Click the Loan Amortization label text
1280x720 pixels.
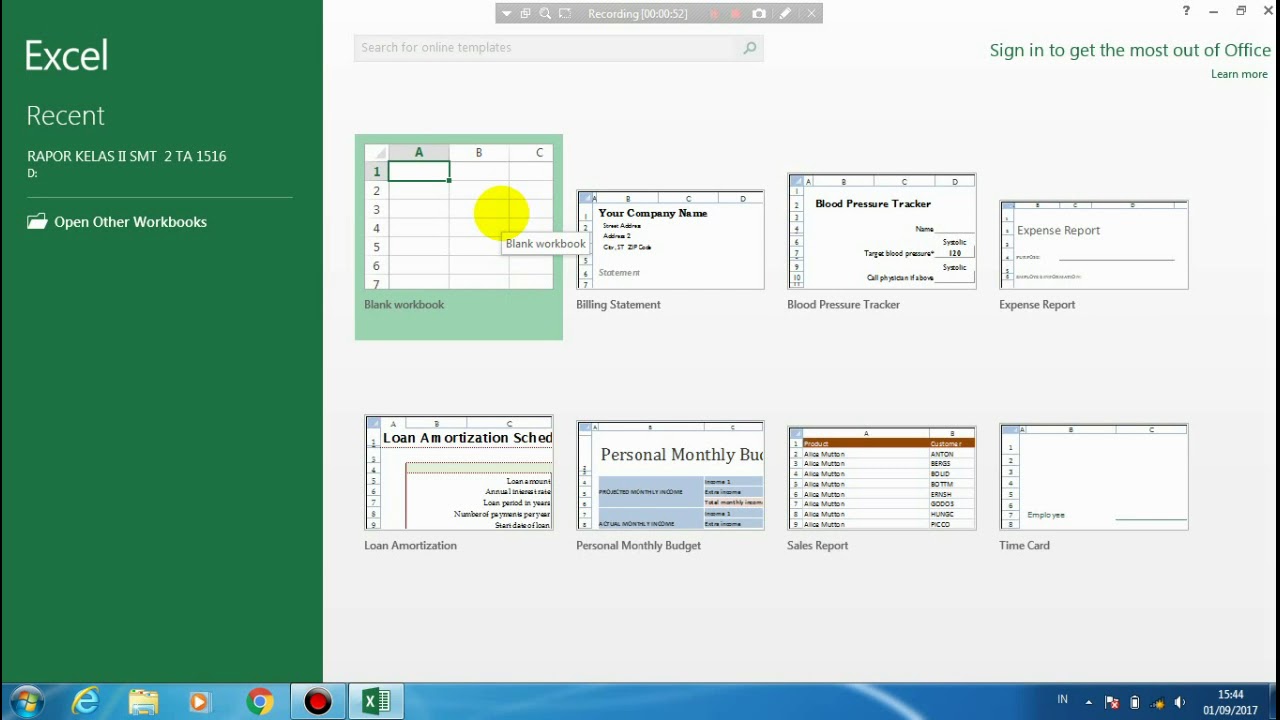point(410,546)
